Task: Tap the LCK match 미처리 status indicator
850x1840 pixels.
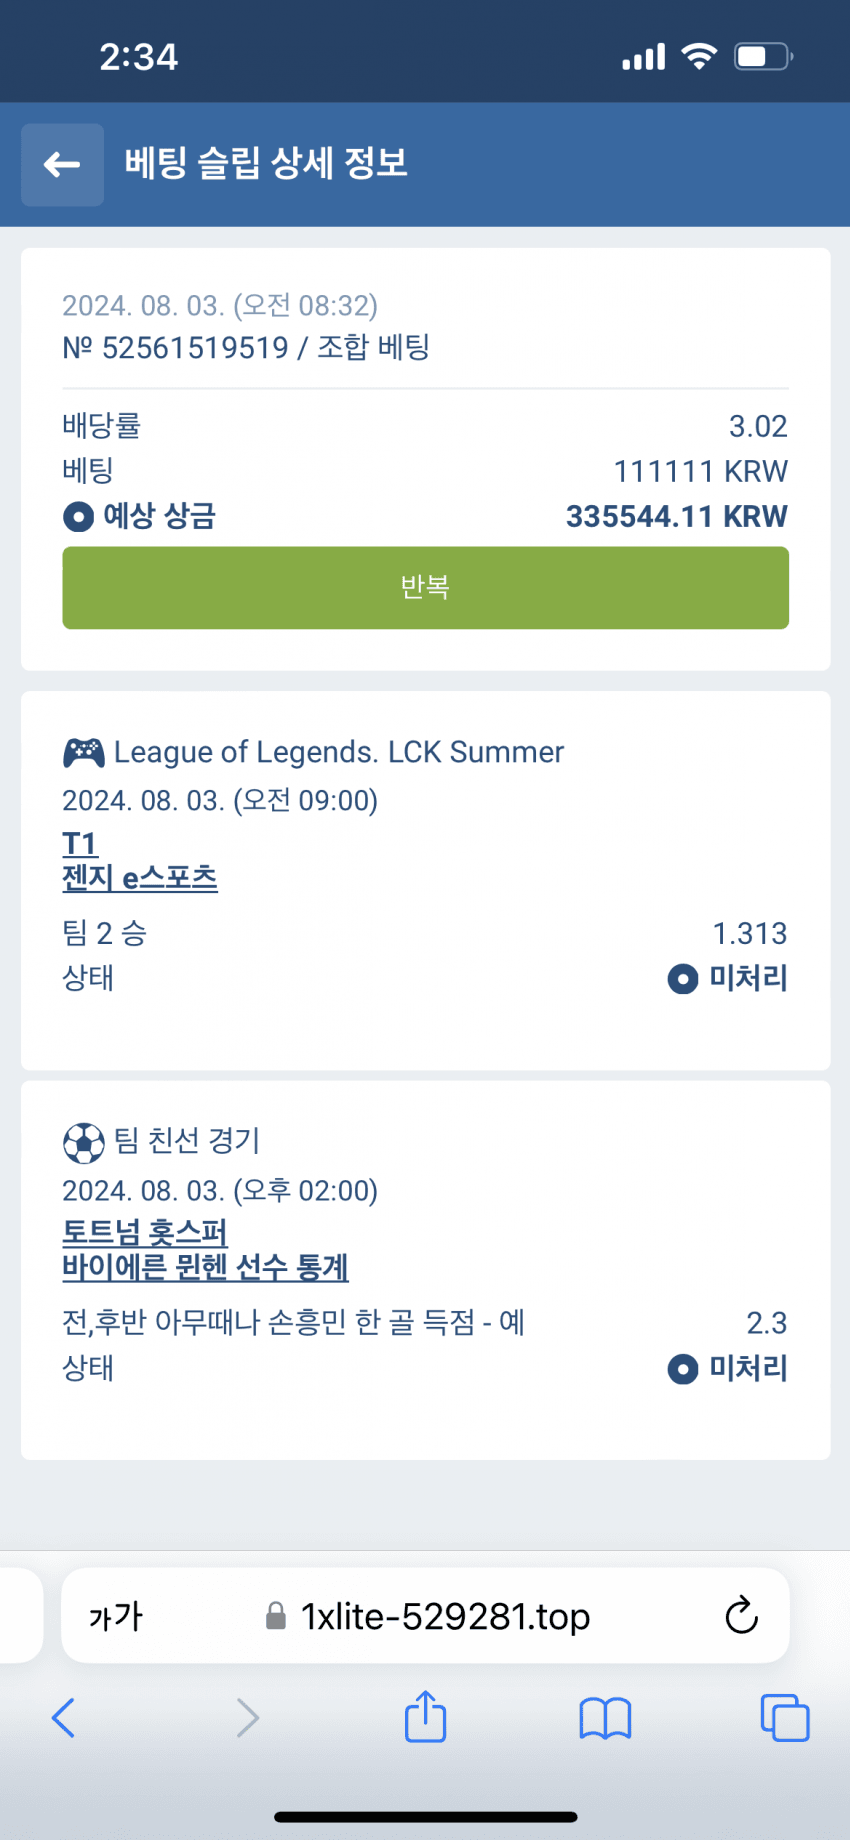Action: [x=728, y=978]
